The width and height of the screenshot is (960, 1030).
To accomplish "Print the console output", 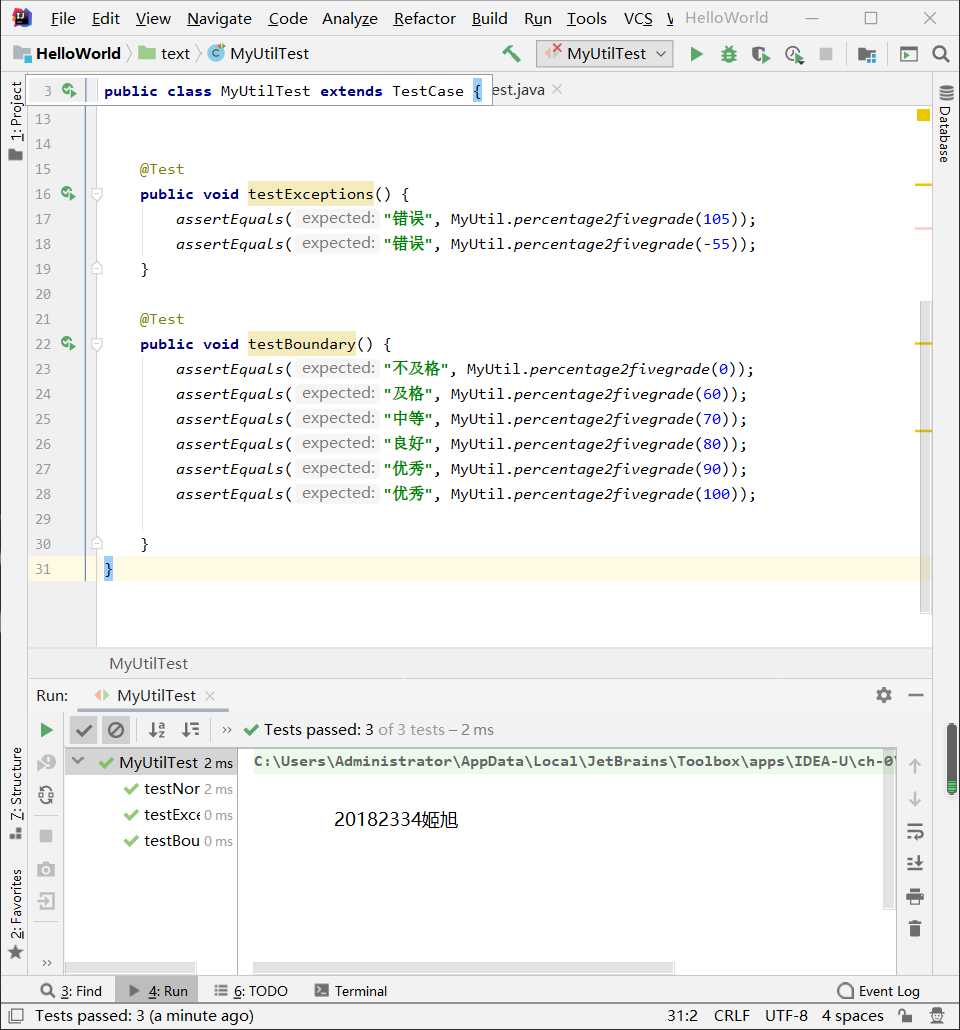I will pyautogui.click(x=915, y=896).
